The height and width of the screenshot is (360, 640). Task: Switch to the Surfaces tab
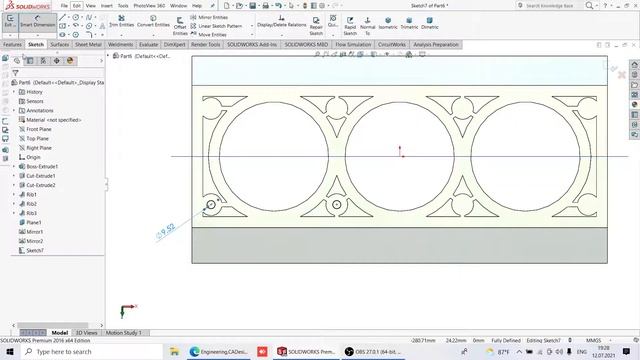coord(60,44)
